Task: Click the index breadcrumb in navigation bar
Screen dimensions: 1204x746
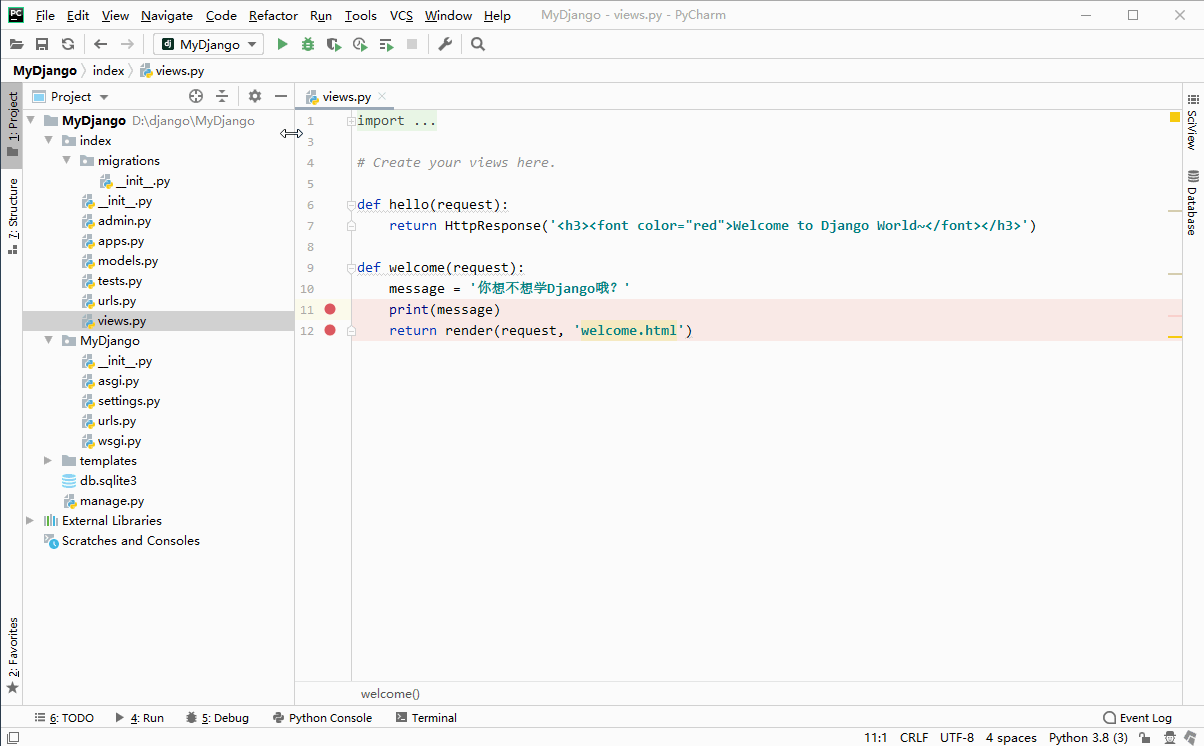Action: (108, 71)
